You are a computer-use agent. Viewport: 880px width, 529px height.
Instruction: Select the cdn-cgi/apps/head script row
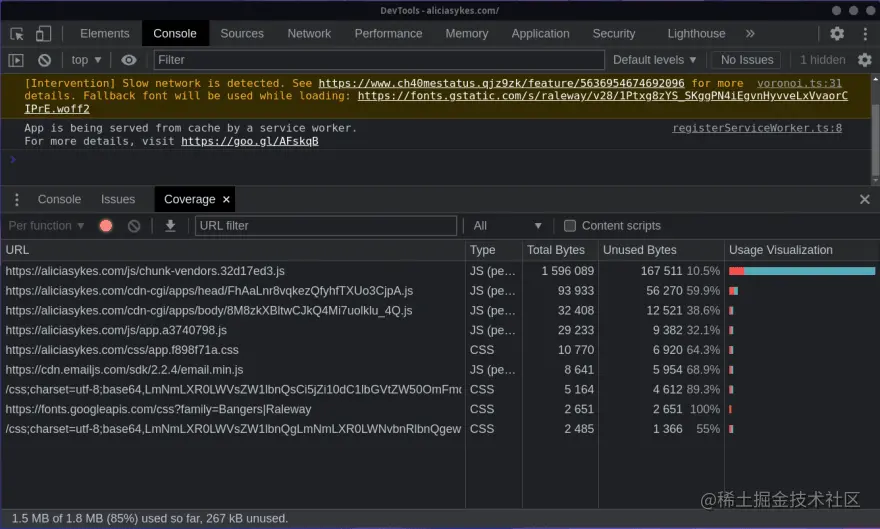pyautogui.click(x=440, y=291)
